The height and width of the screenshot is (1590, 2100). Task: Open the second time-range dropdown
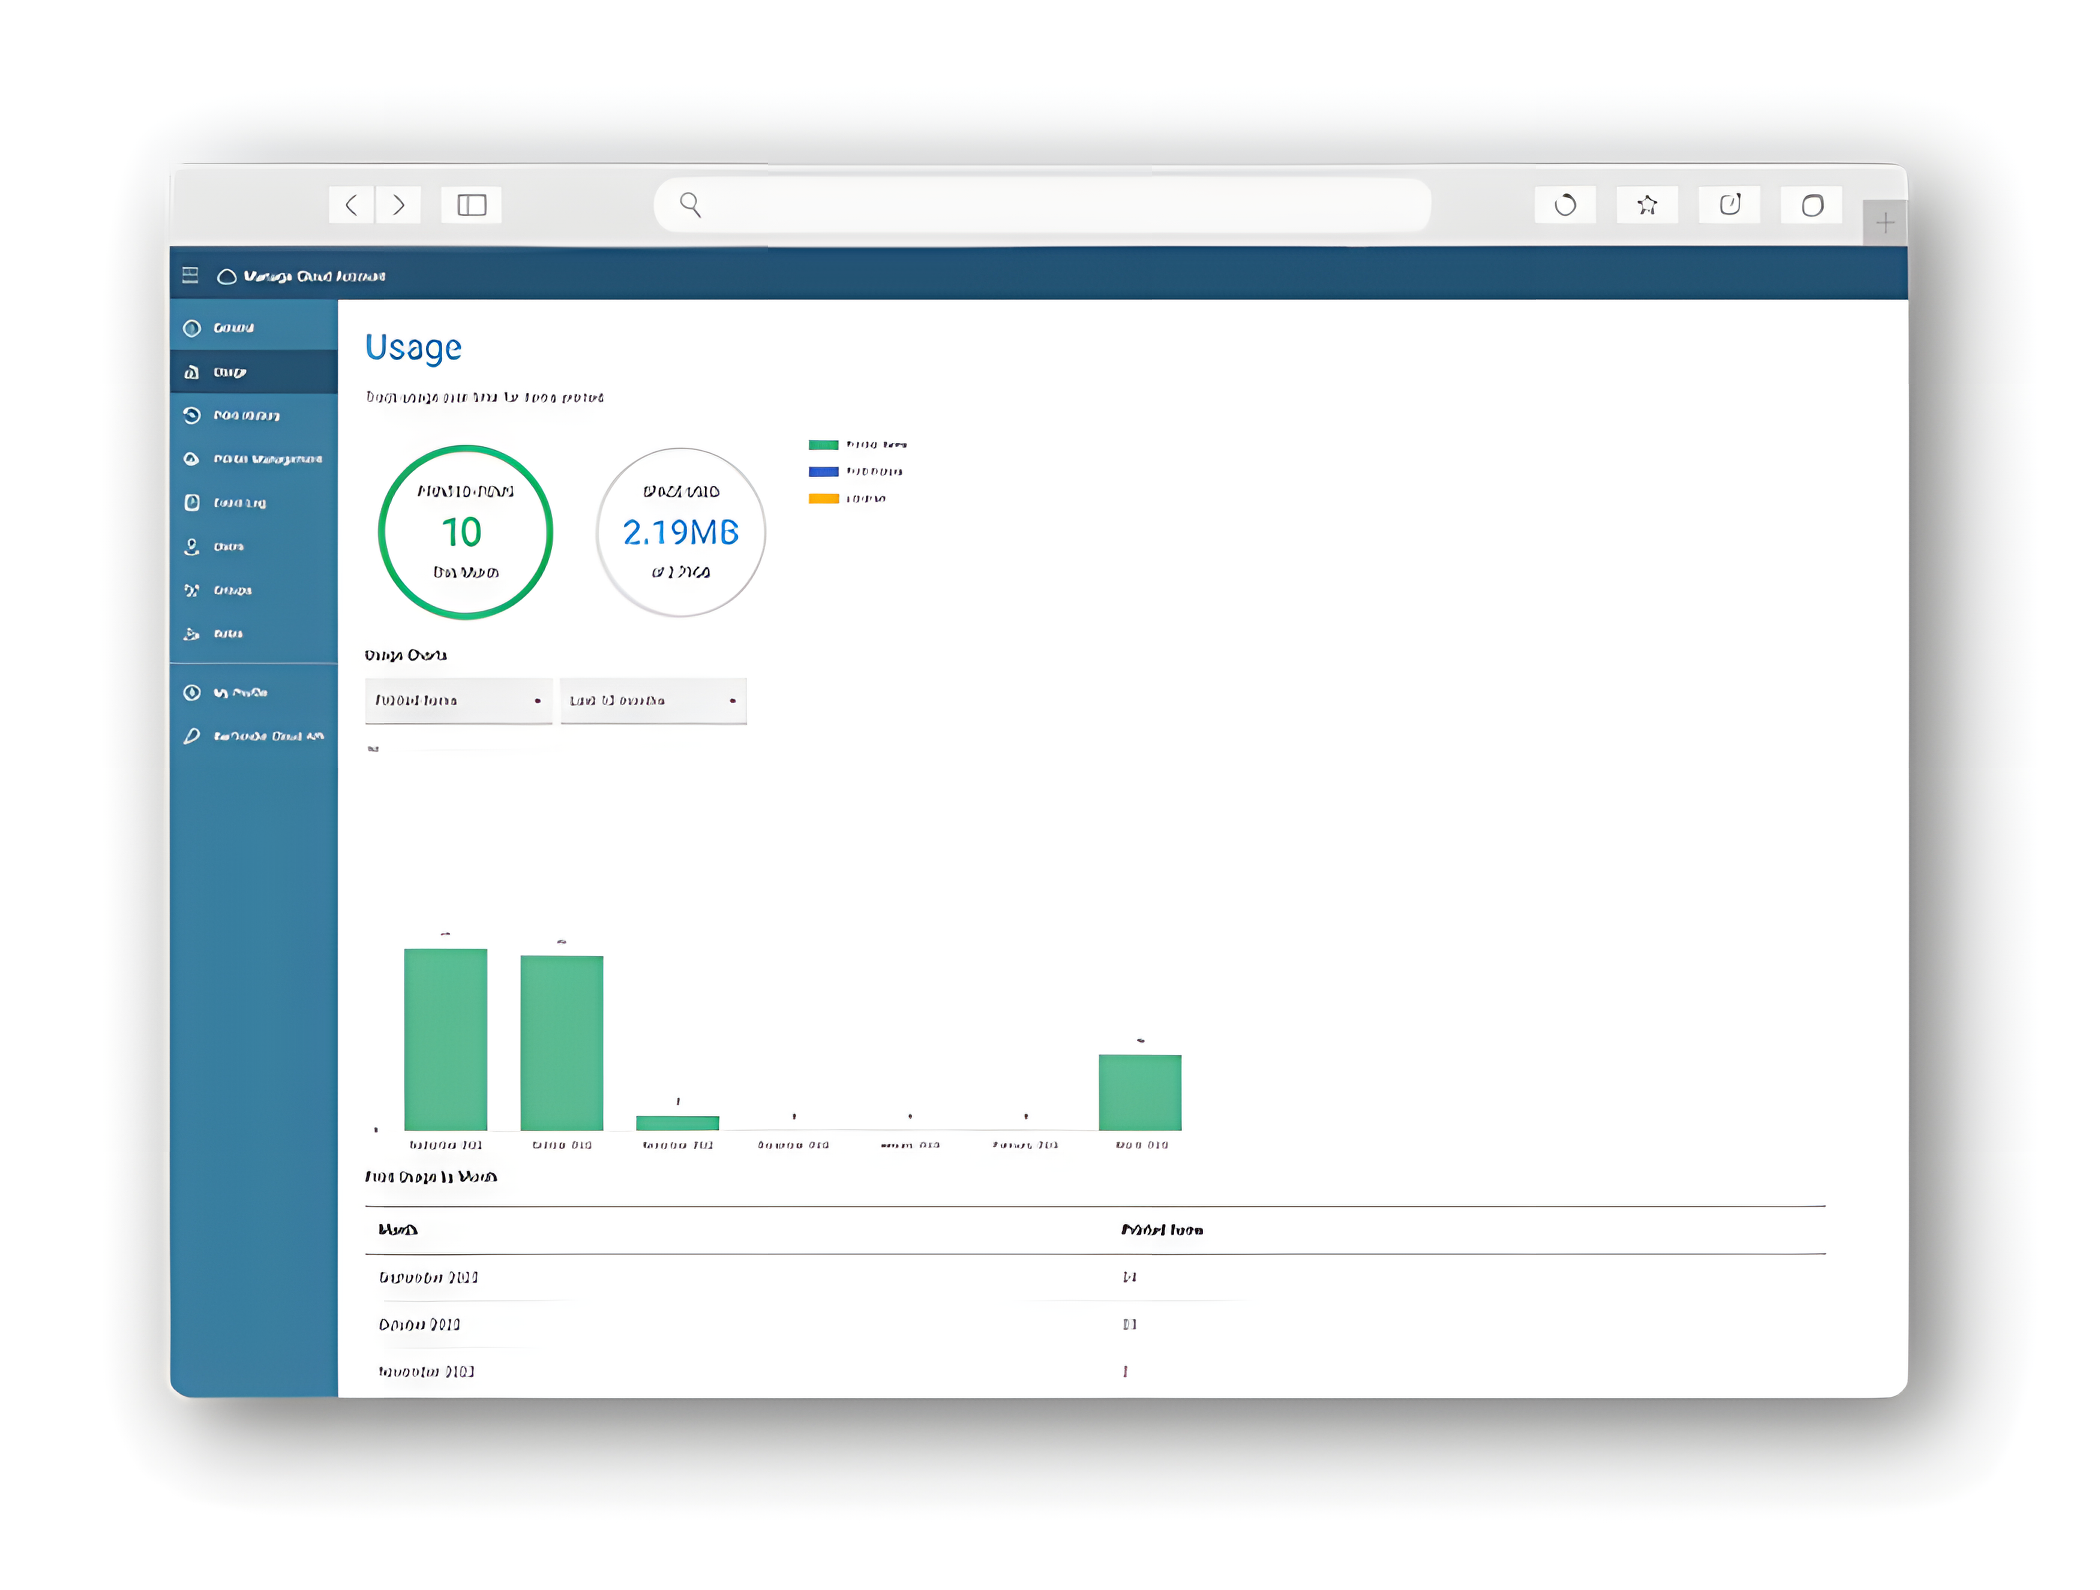click(653, 700)
